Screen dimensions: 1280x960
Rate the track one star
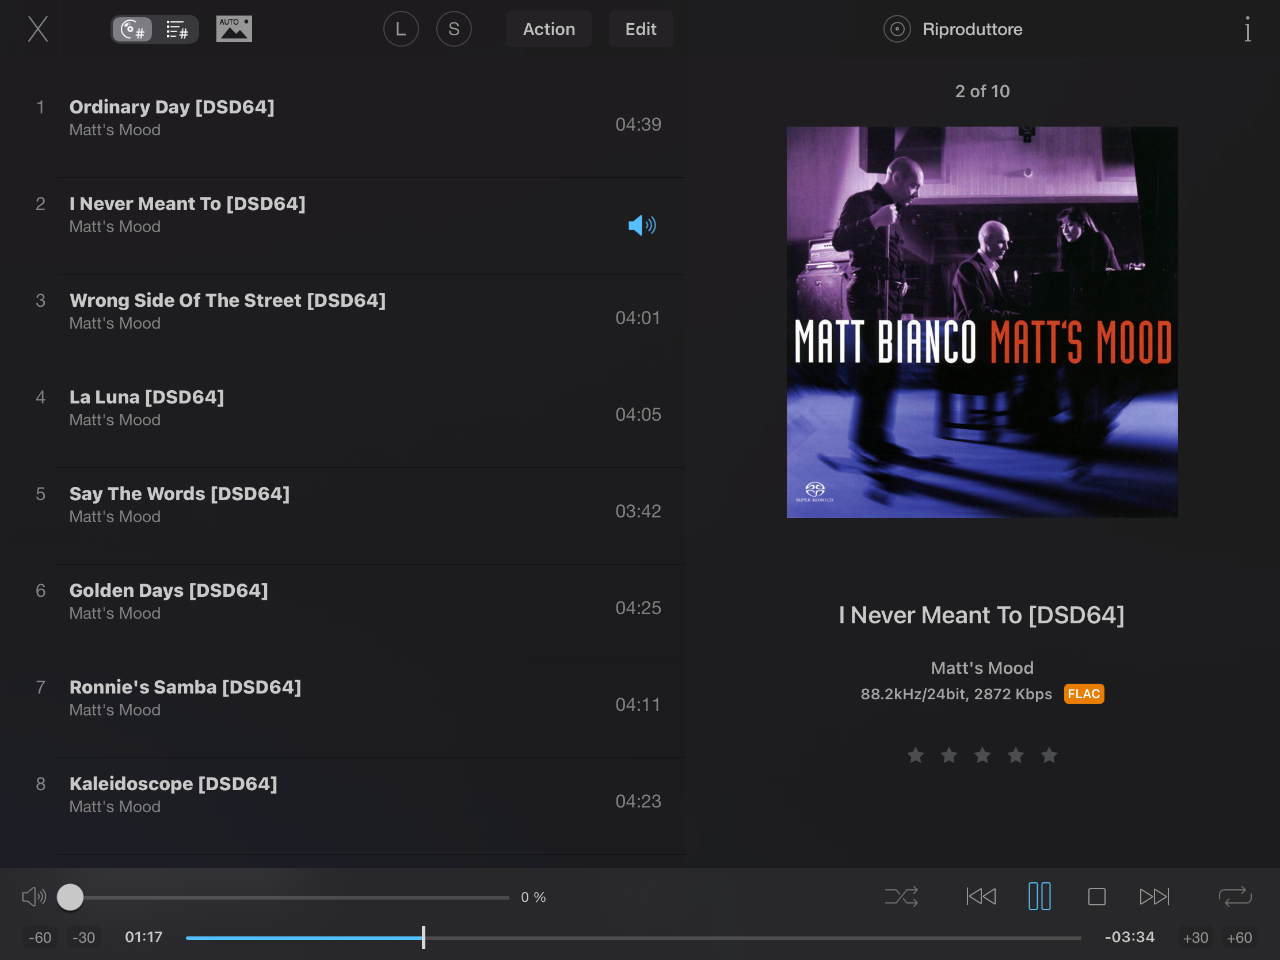click(x=915, y=755)
